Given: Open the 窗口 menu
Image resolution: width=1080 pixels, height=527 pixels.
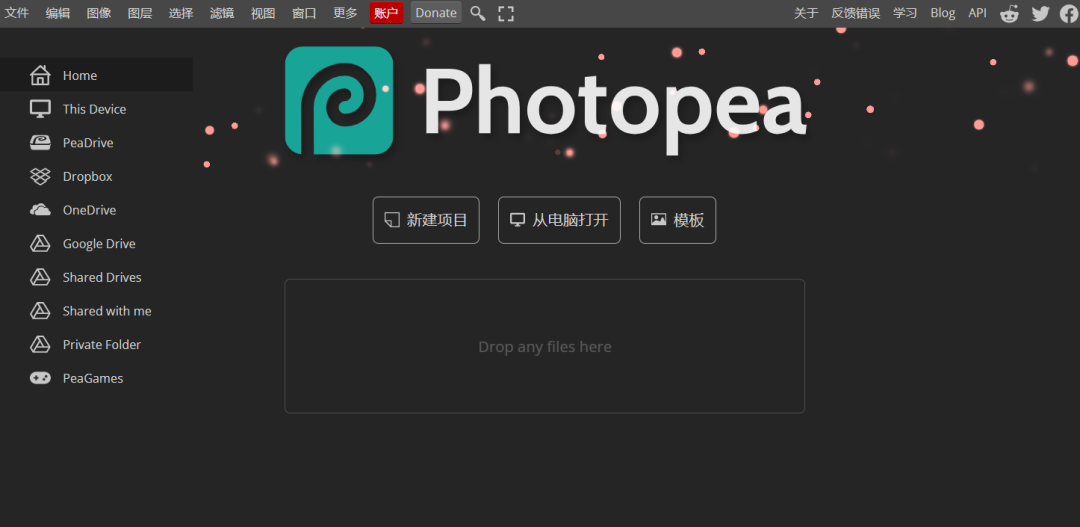Looking at the screenshot, I should pos(304,13).
